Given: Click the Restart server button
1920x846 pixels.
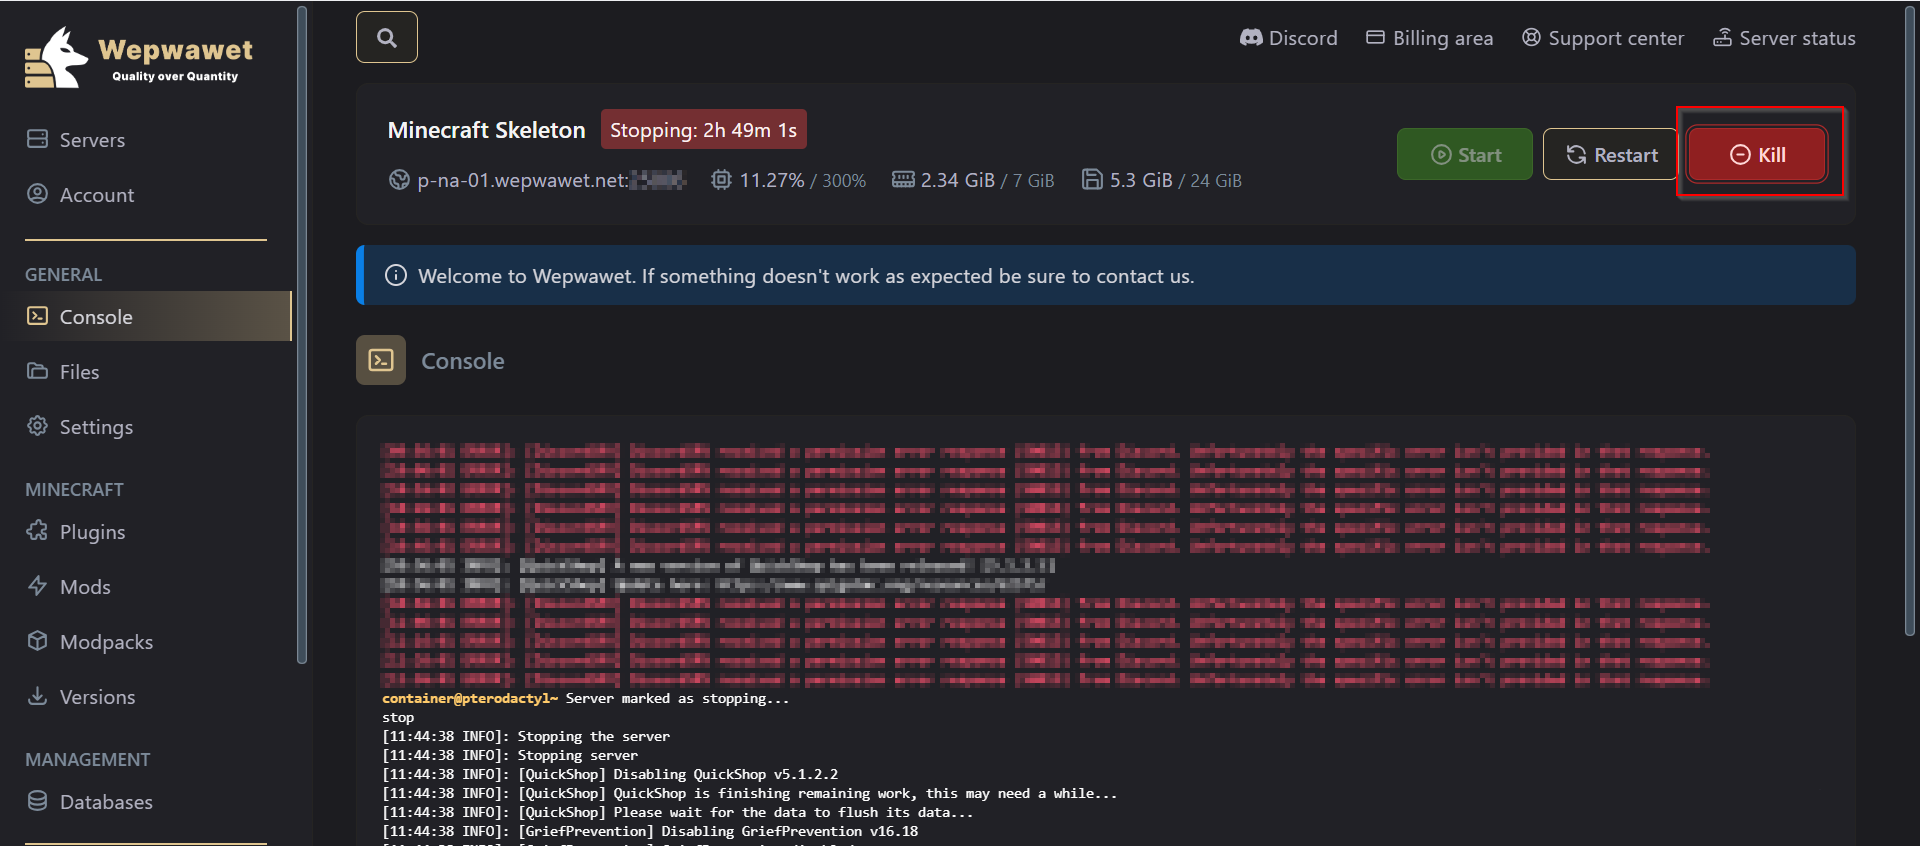Looking at the screenshot, I should tap(1610, 154).
